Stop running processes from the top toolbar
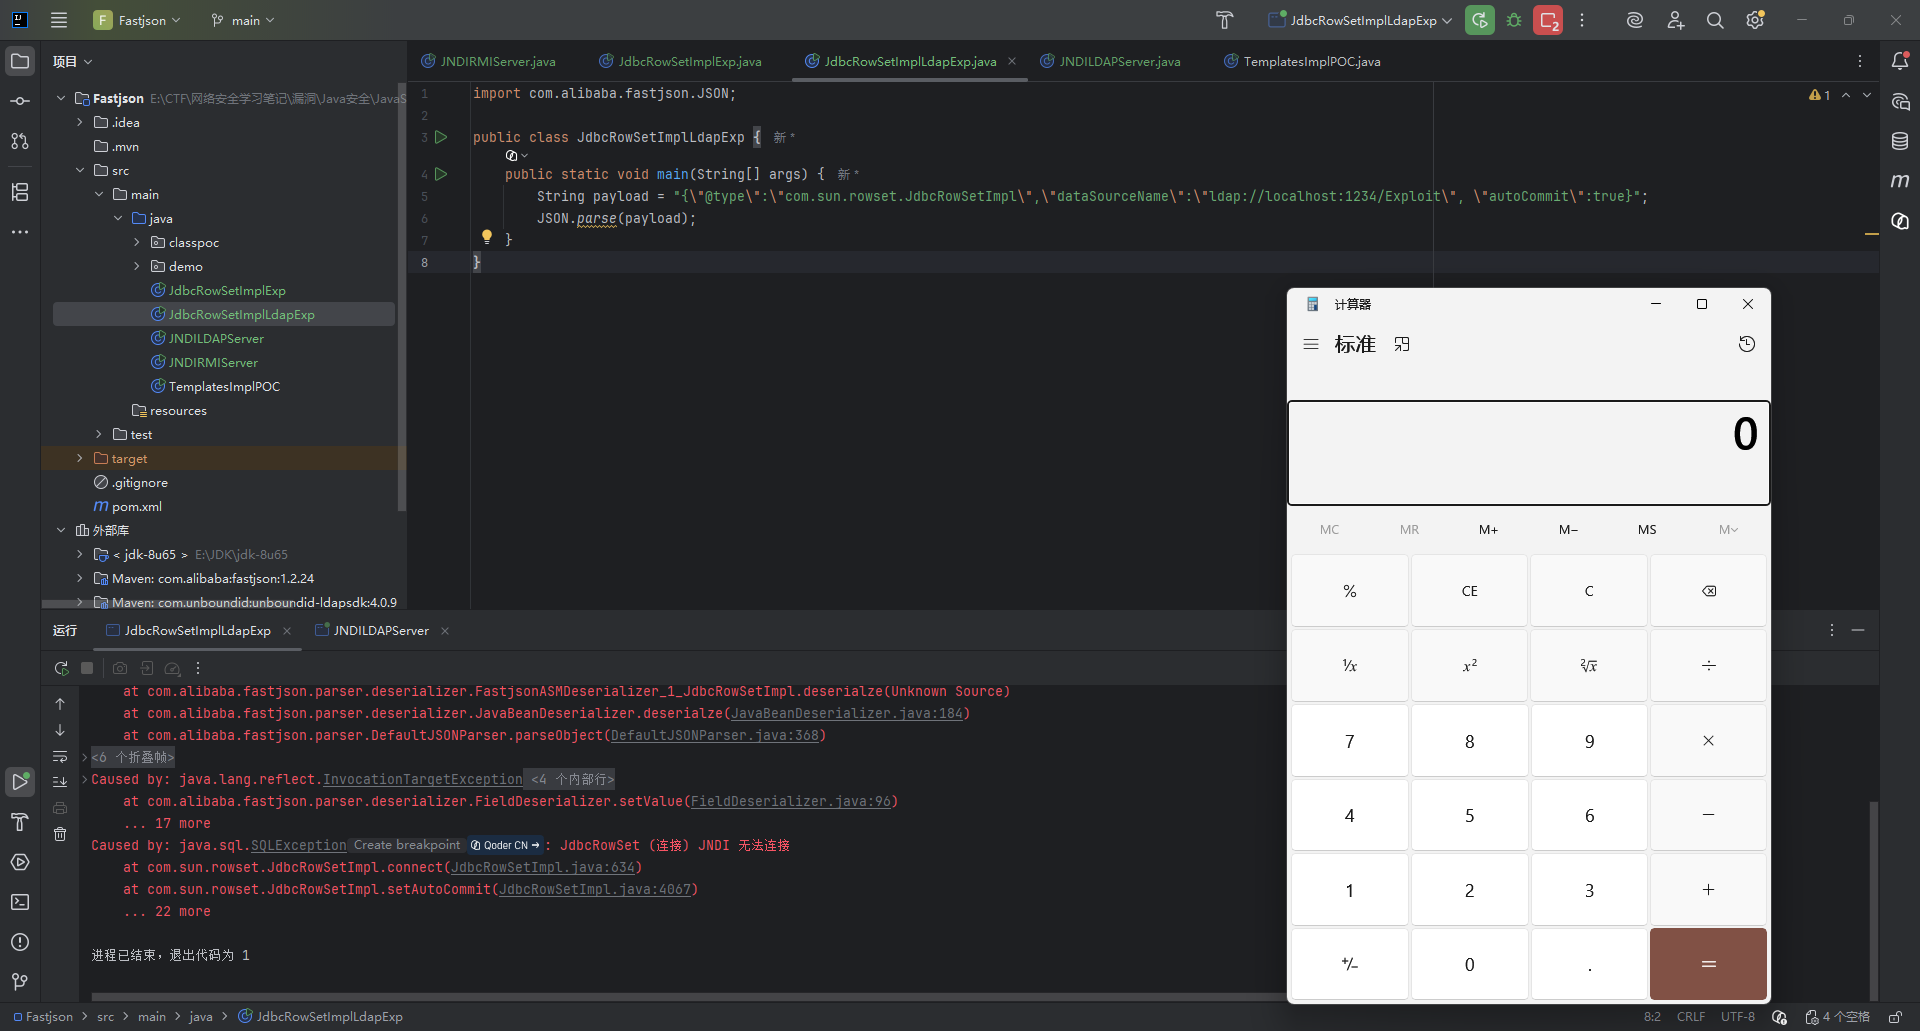The height and width of the screenshot is (1031, 1920). 1548,20
